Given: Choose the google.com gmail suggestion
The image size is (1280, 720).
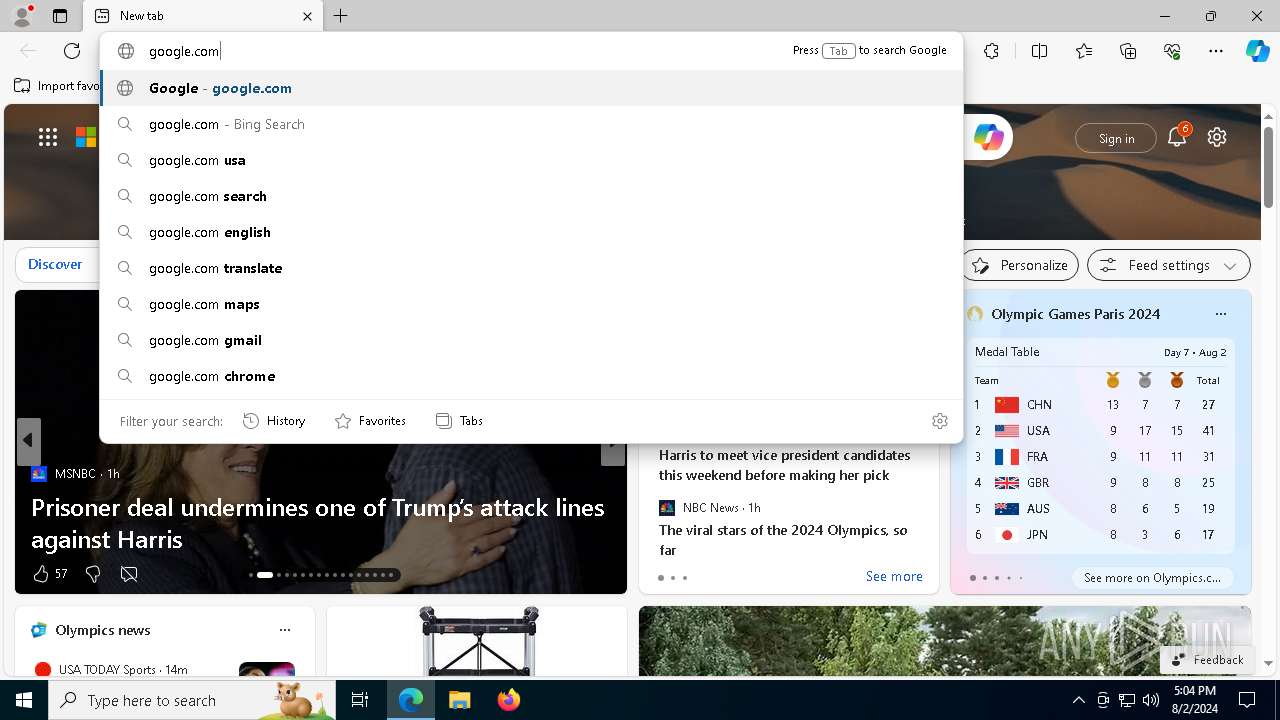Looking at the screenshot, I should pos(531,340).
